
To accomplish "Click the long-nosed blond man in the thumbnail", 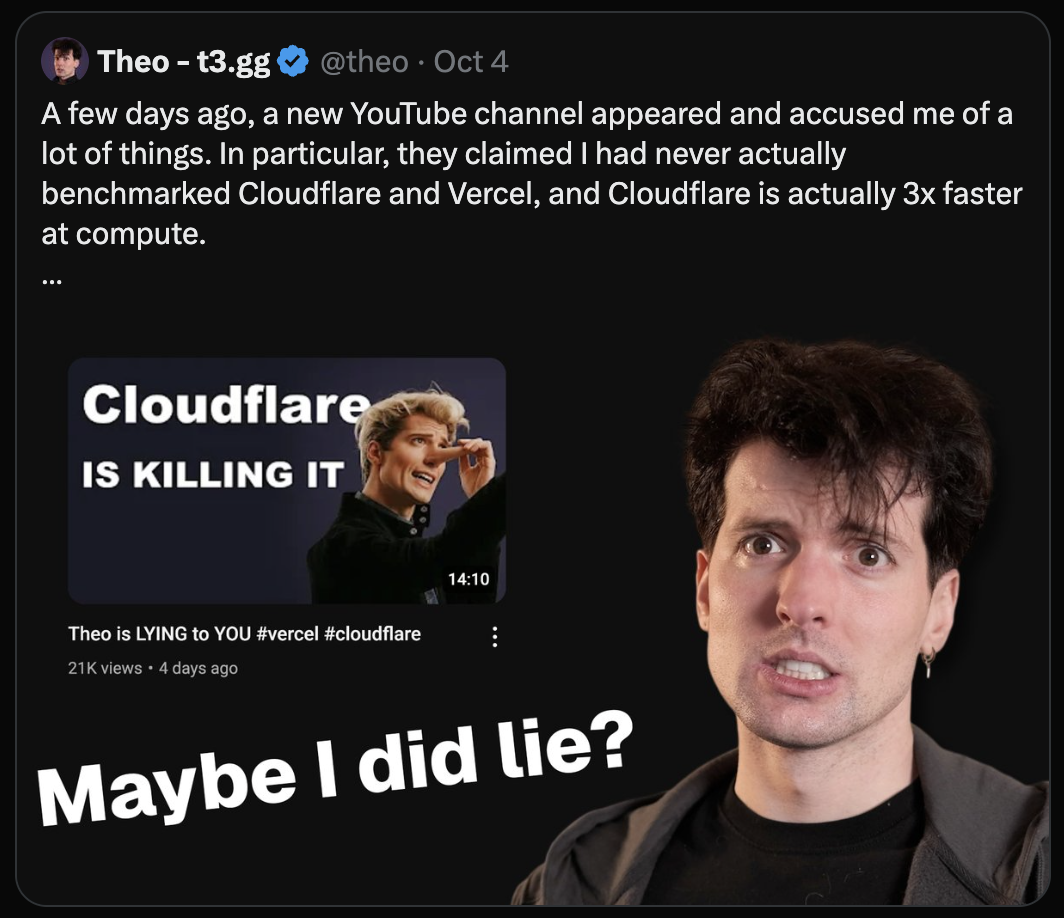I will coord(415,470).
